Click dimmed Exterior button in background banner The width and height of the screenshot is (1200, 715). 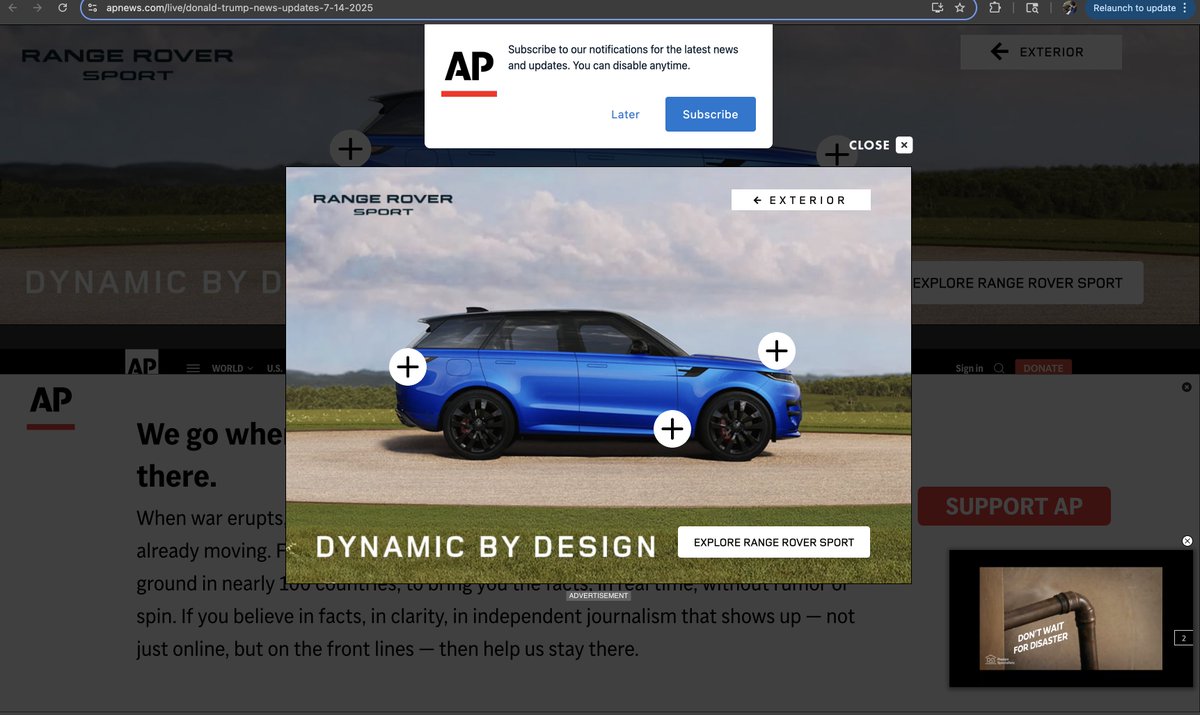click(1041, 52)
